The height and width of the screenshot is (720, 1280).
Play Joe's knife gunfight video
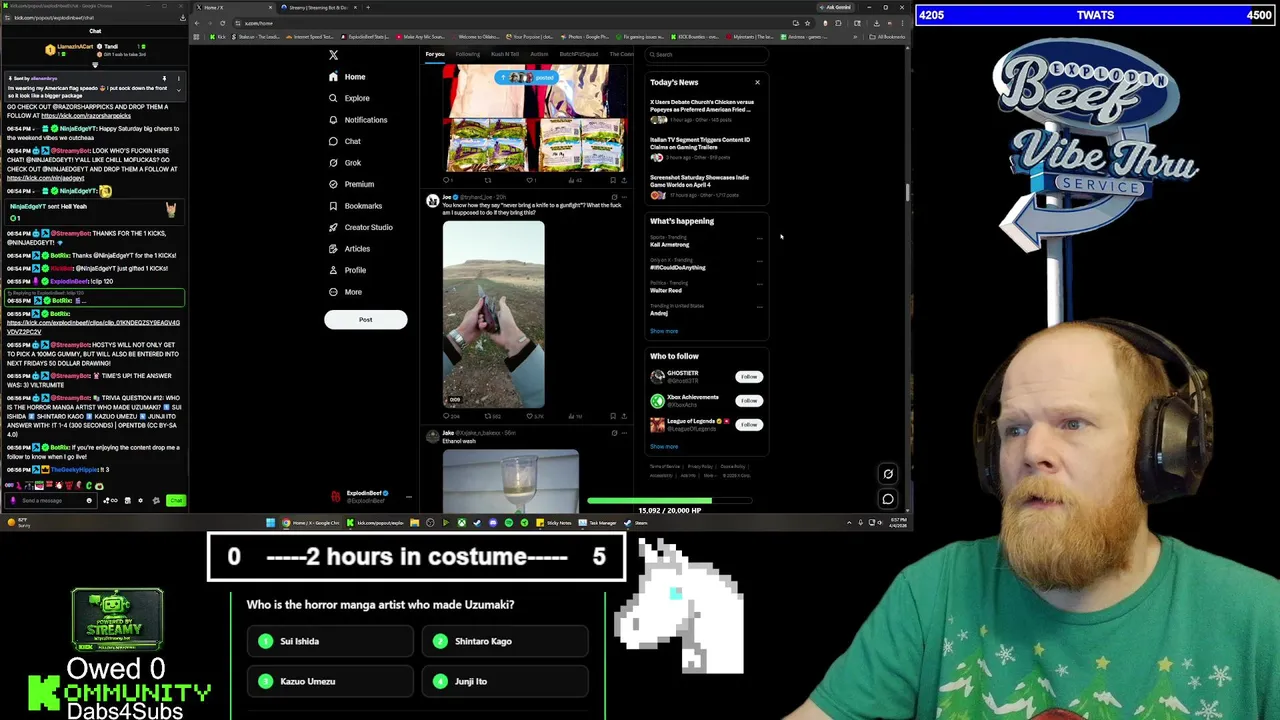point(494,314)
